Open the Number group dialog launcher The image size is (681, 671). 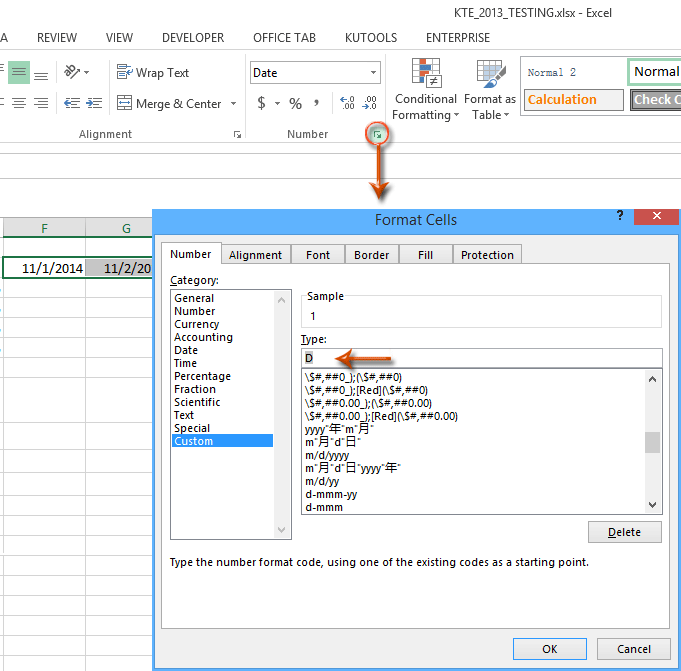point(377,134)
